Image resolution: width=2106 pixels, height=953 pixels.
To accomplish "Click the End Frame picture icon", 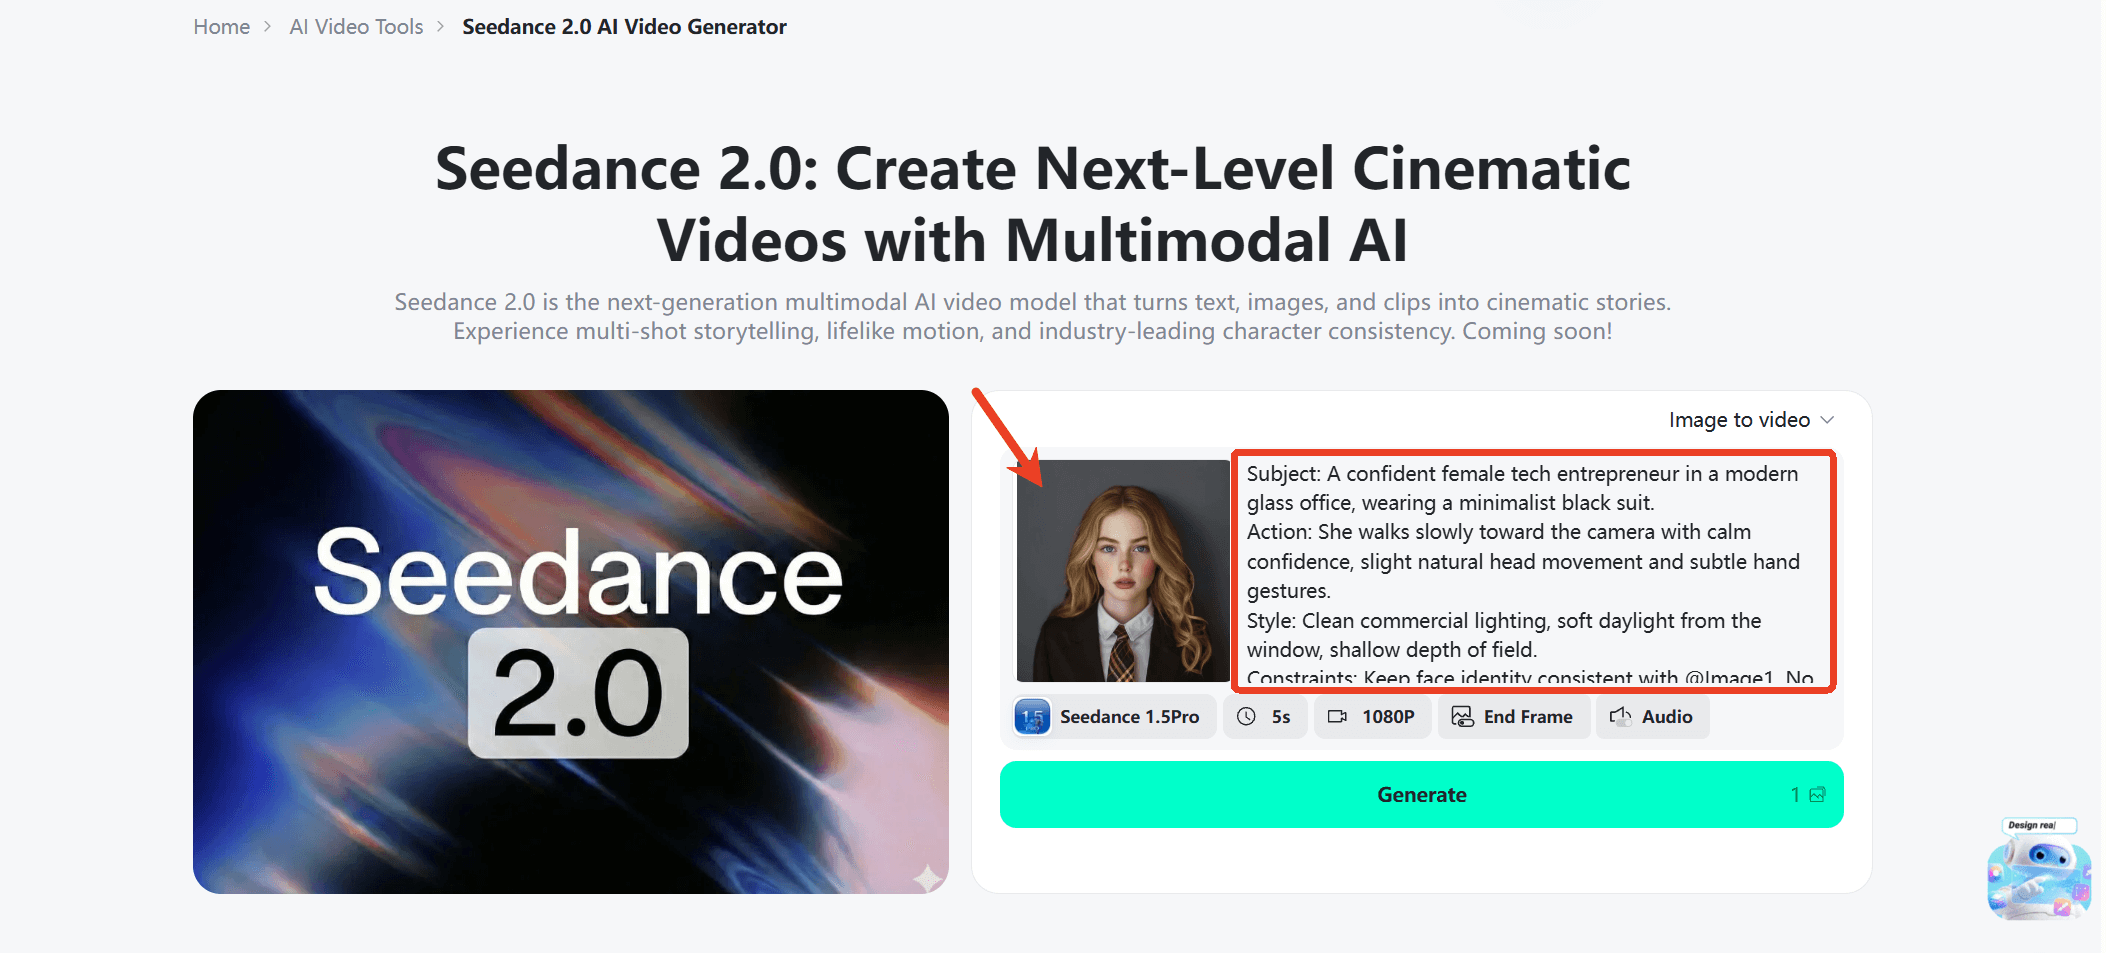I will click(x=1462, y=717).
